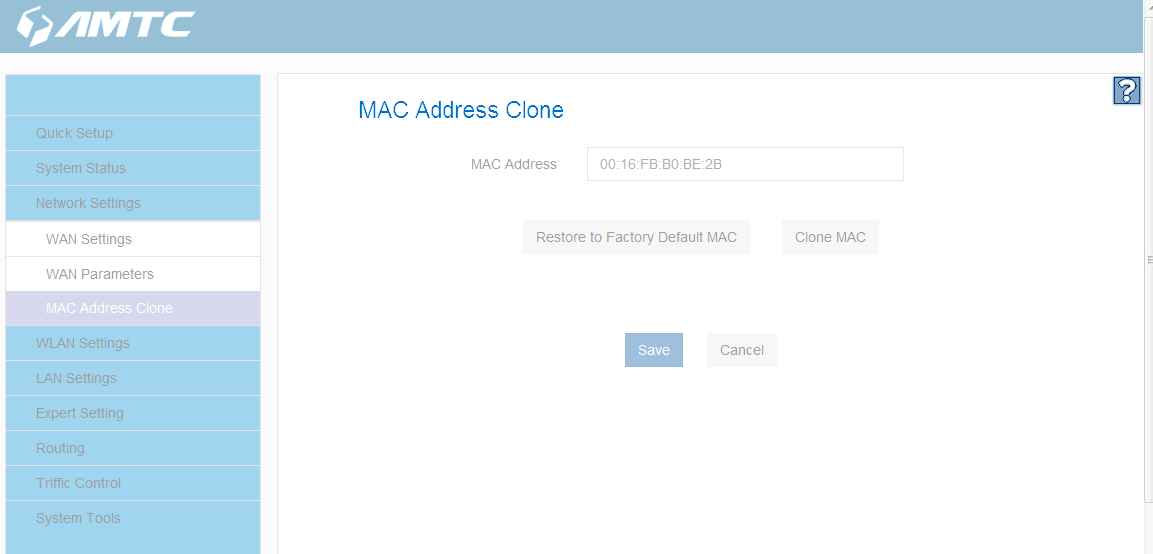Open Triffic Control in the sidebar
The height and width of the screenshot is (554, 1153).
pyautogui.click(x=133, y=483)
